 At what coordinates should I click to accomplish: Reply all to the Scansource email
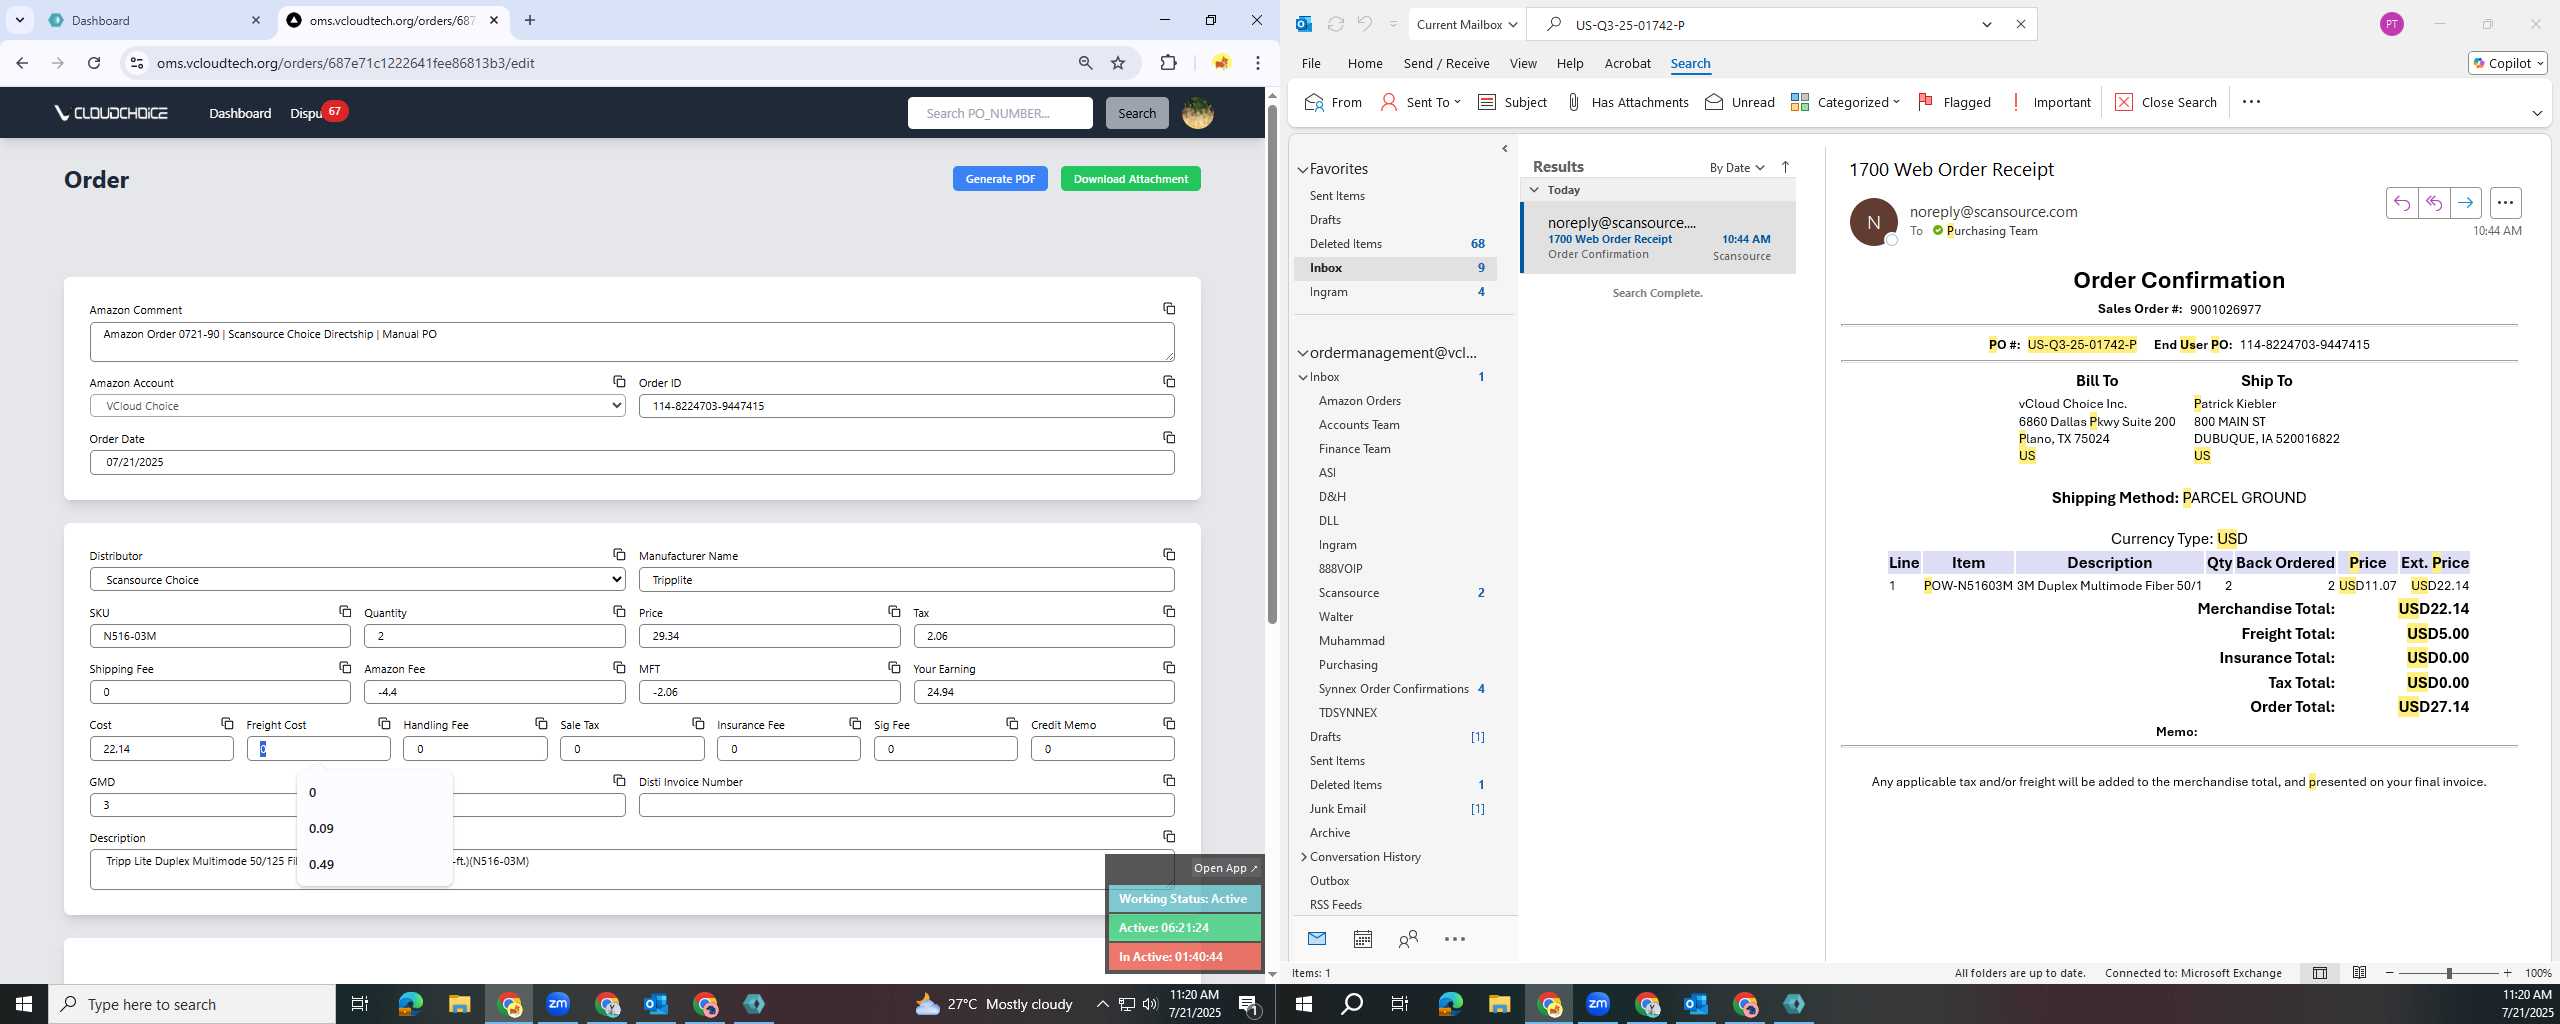(2433, 203)
